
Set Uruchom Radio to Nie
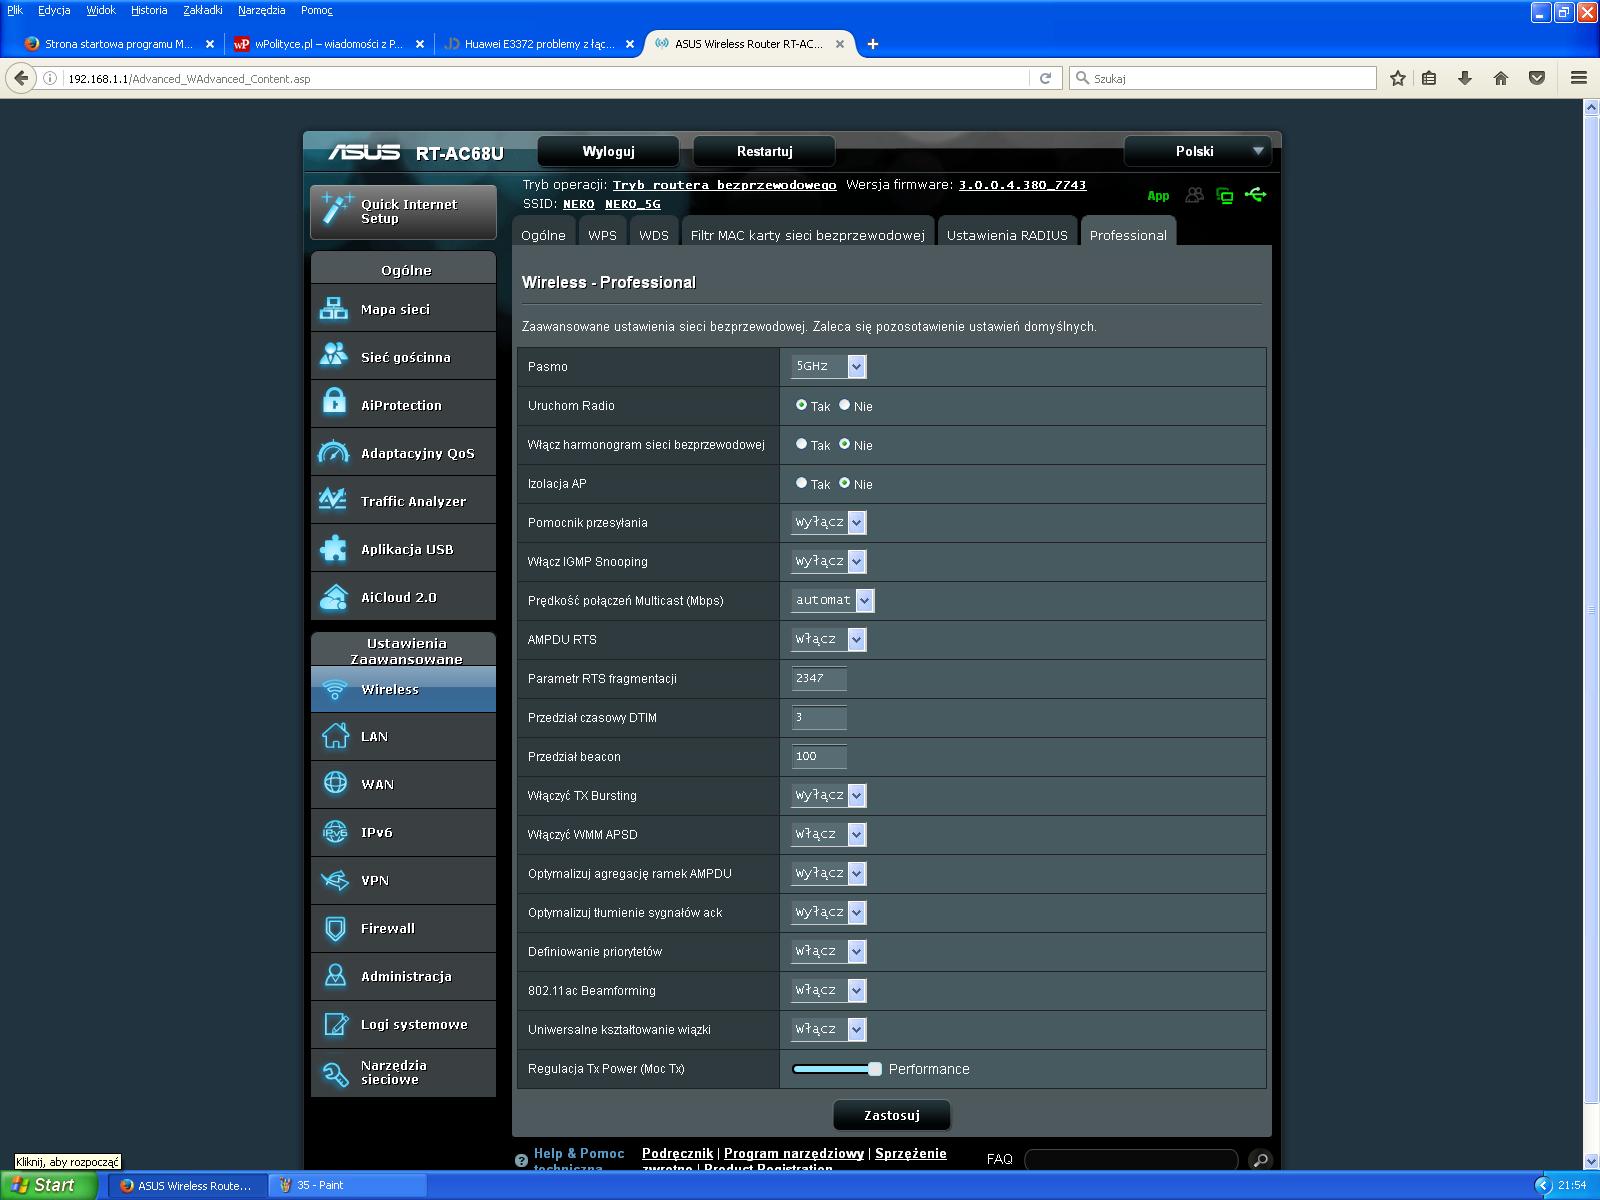[845, 405]
